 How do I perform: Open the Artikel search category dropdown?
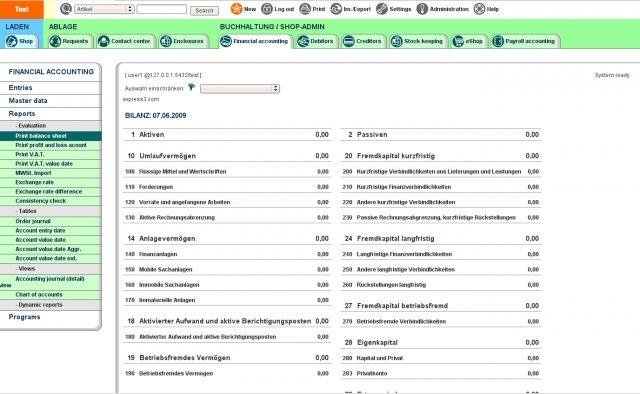click(x=104, y=9)
